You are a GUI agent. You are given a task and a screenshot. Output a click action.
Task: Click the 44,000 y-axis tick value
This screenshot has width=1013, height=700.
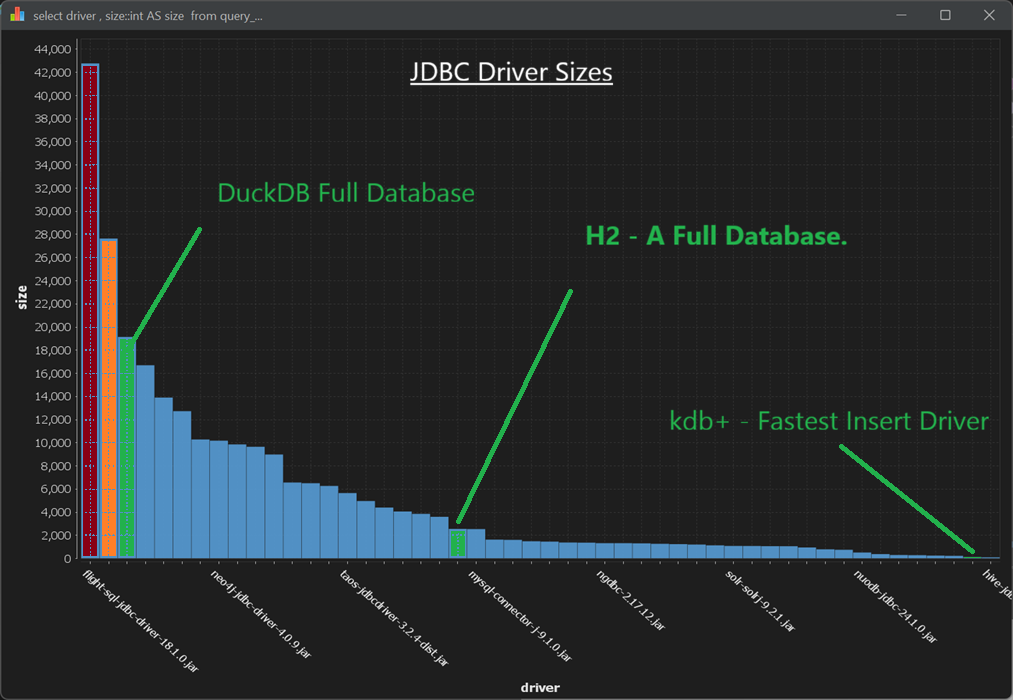[53, 49]
